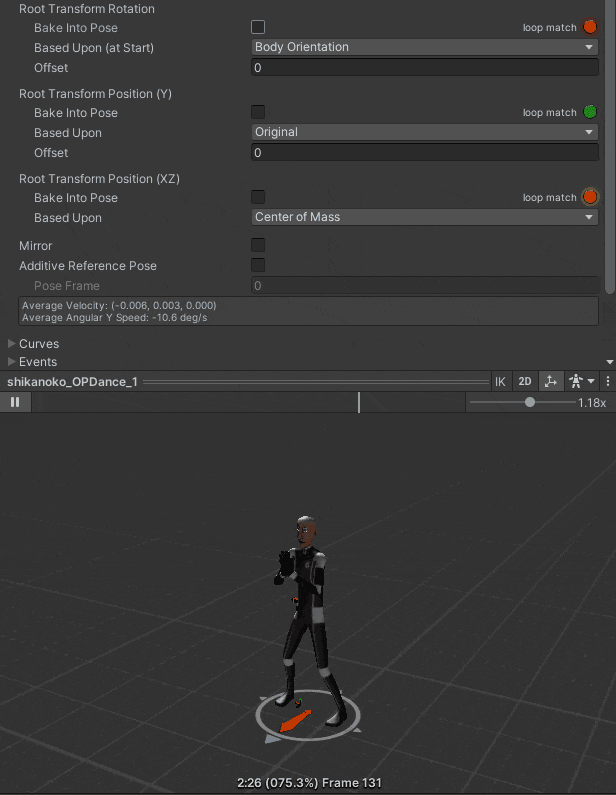Click the small down arrow beside Events
The height and width of the screenshot is (795, 616).
tap(610, 362)
